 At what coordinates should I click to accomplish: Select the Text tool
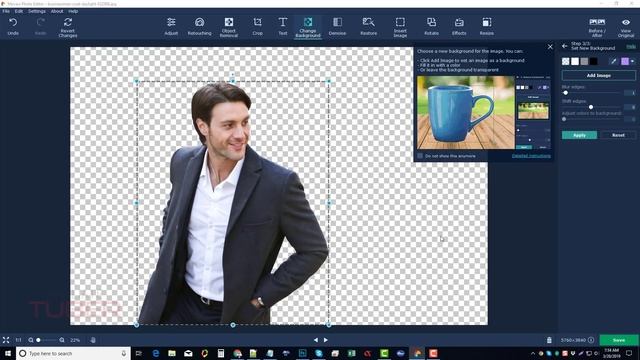[x=283, y=27]
